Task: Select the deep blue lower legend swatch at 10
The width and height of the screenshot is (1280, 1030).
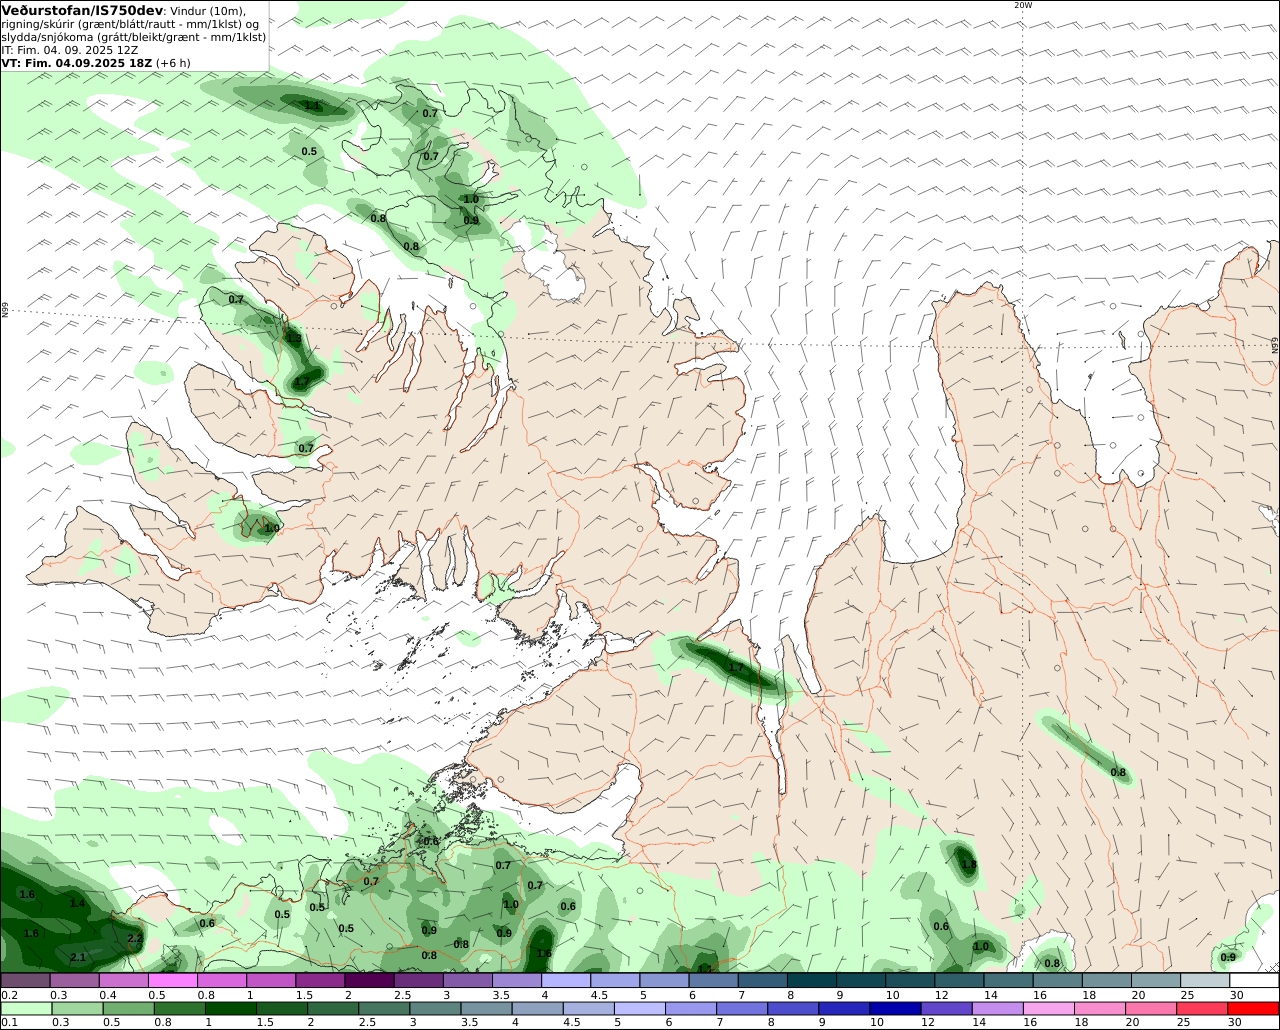Action: [894, 1008]
